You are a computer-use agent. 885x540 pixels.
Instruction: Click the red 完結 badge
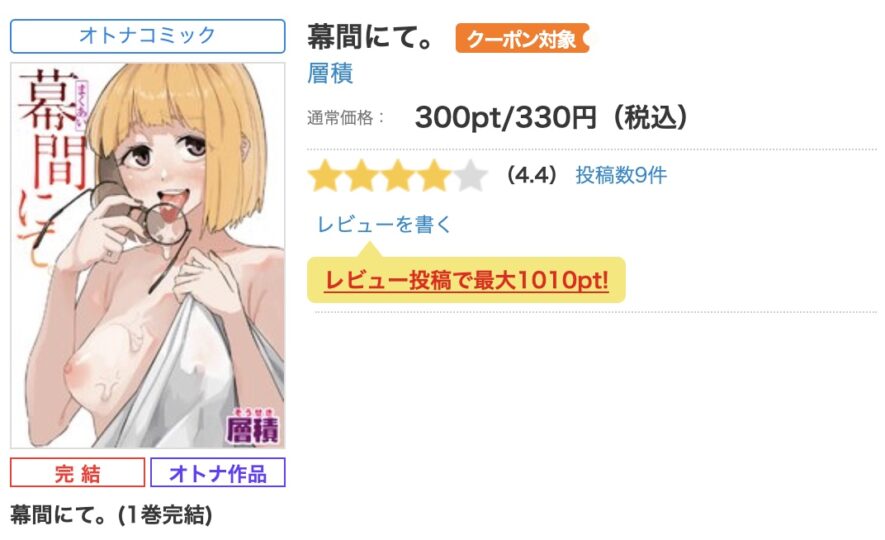pyautogui.click(x=77, y=473)
